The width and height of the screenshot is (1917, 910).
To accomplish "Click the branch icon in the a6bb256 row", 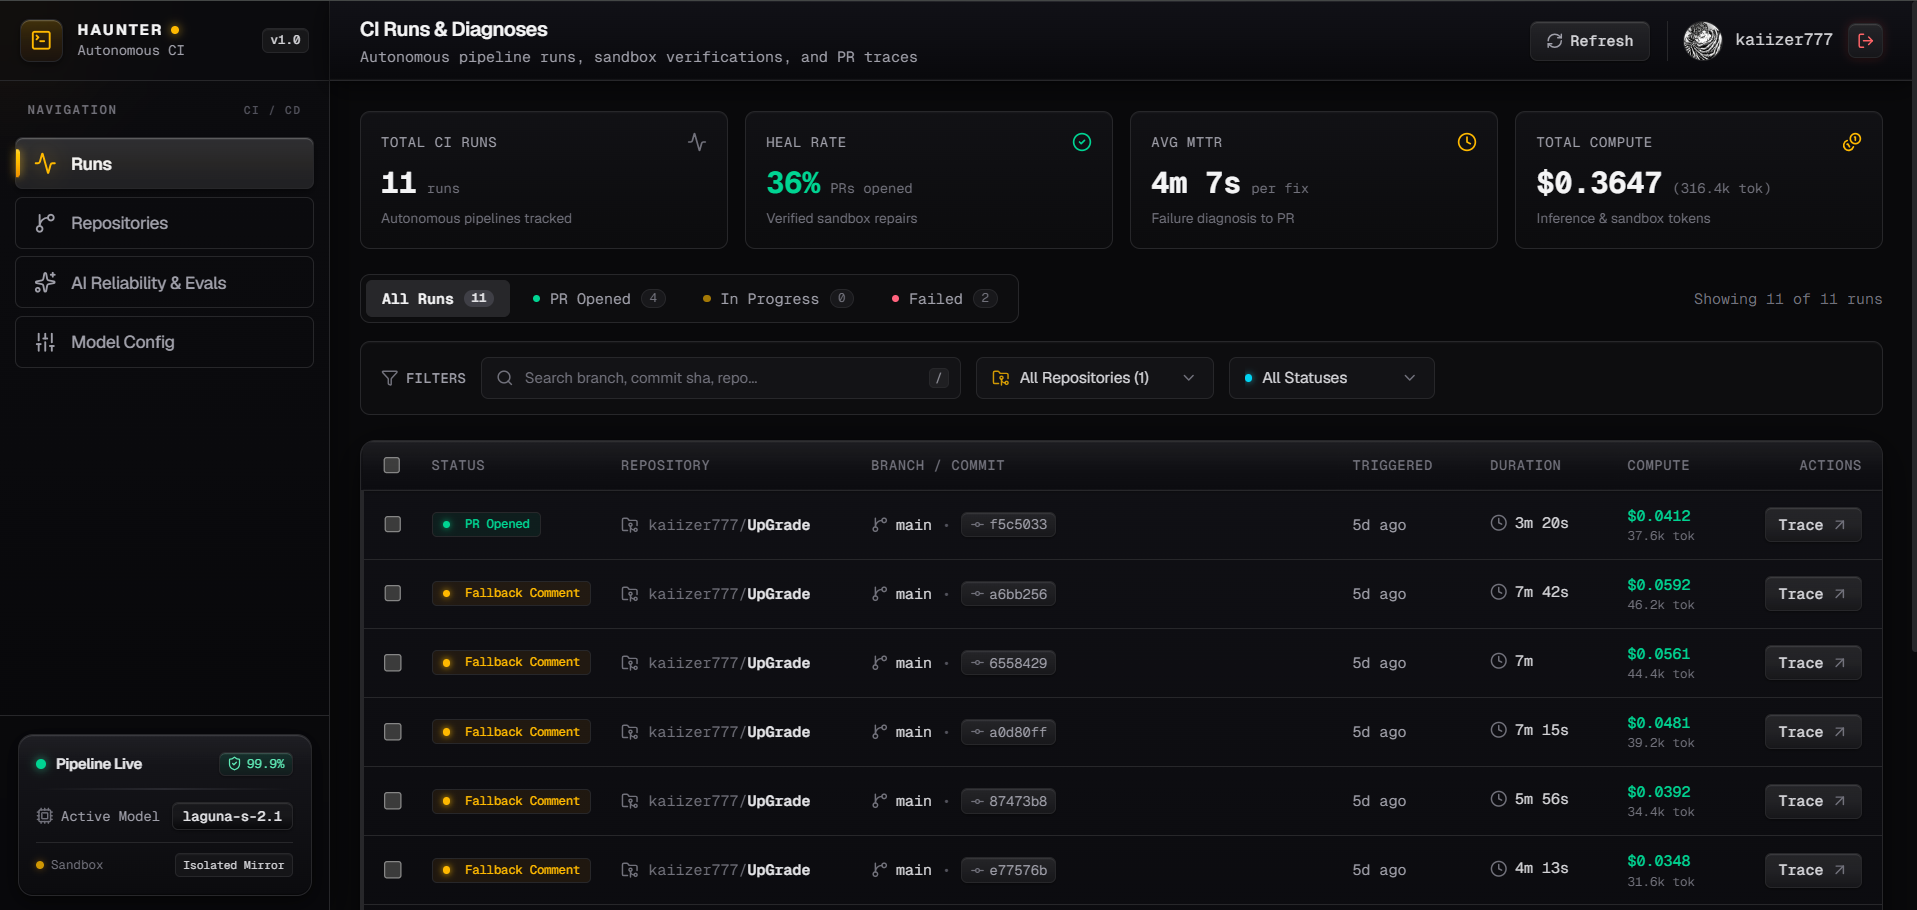I will [879, 594].
